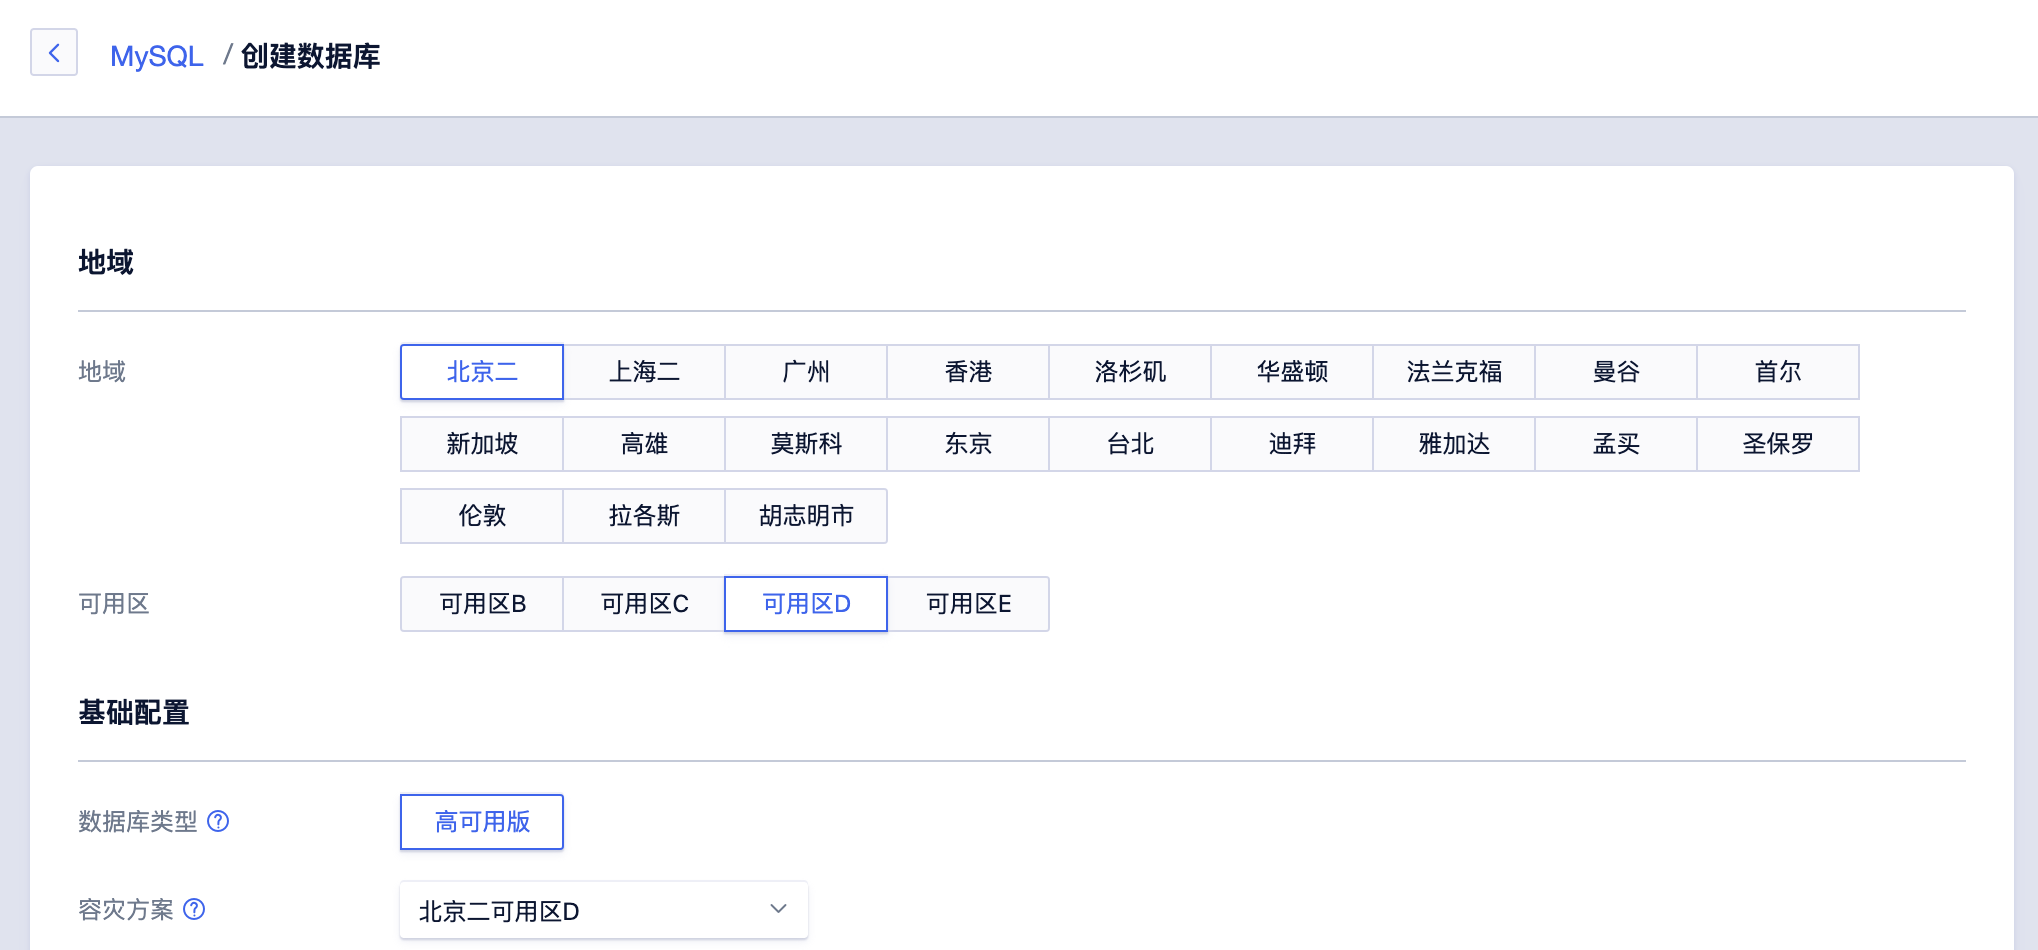Select the 上海二 region
Image resolution: width=2038 pixels, height=950 pixels.
tap(644, 371)
